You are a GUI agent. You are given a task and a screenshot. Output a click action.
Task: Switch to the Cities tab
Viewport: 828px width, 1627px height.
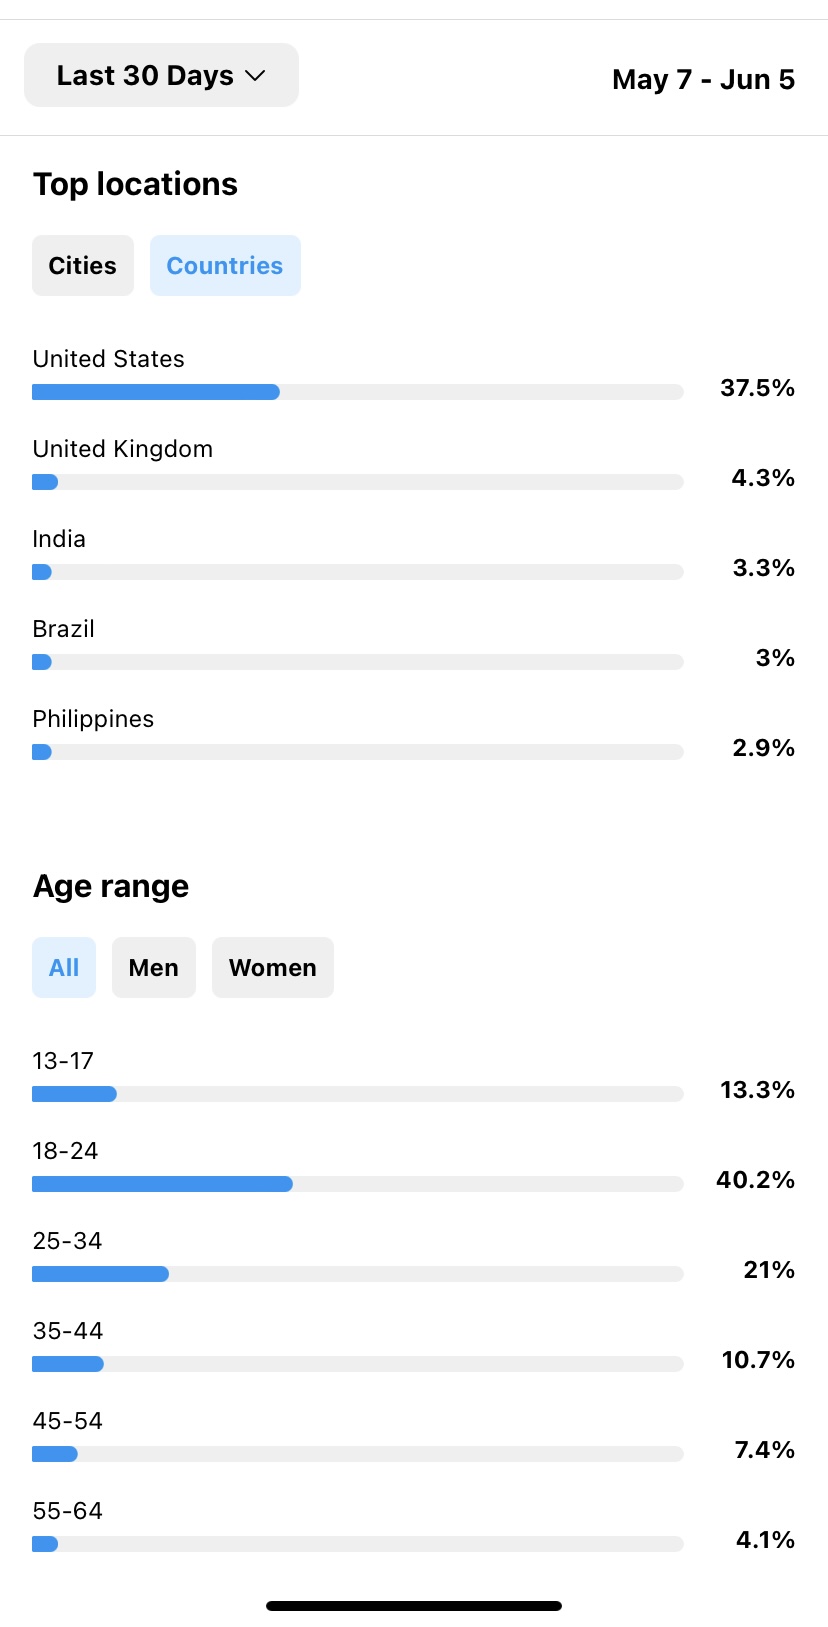point(83,265)
